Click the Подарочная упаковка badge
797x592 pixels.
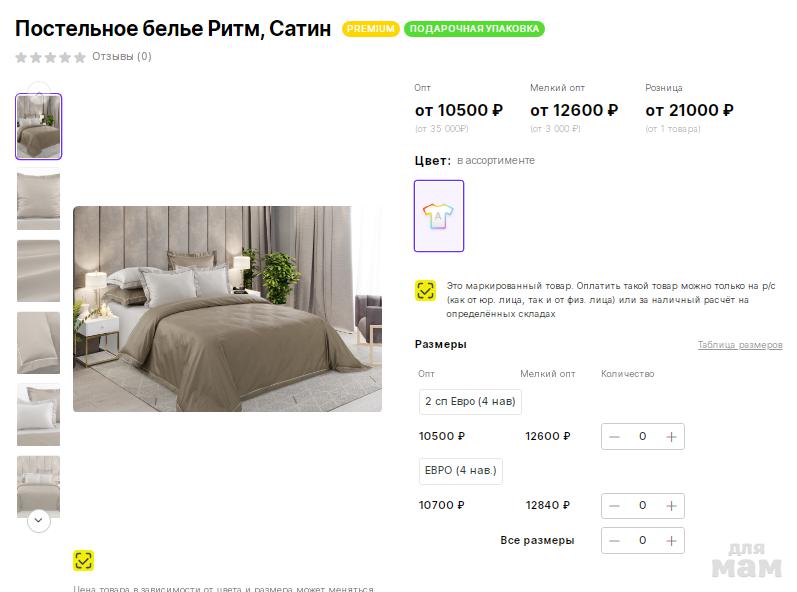click(474, 29)
